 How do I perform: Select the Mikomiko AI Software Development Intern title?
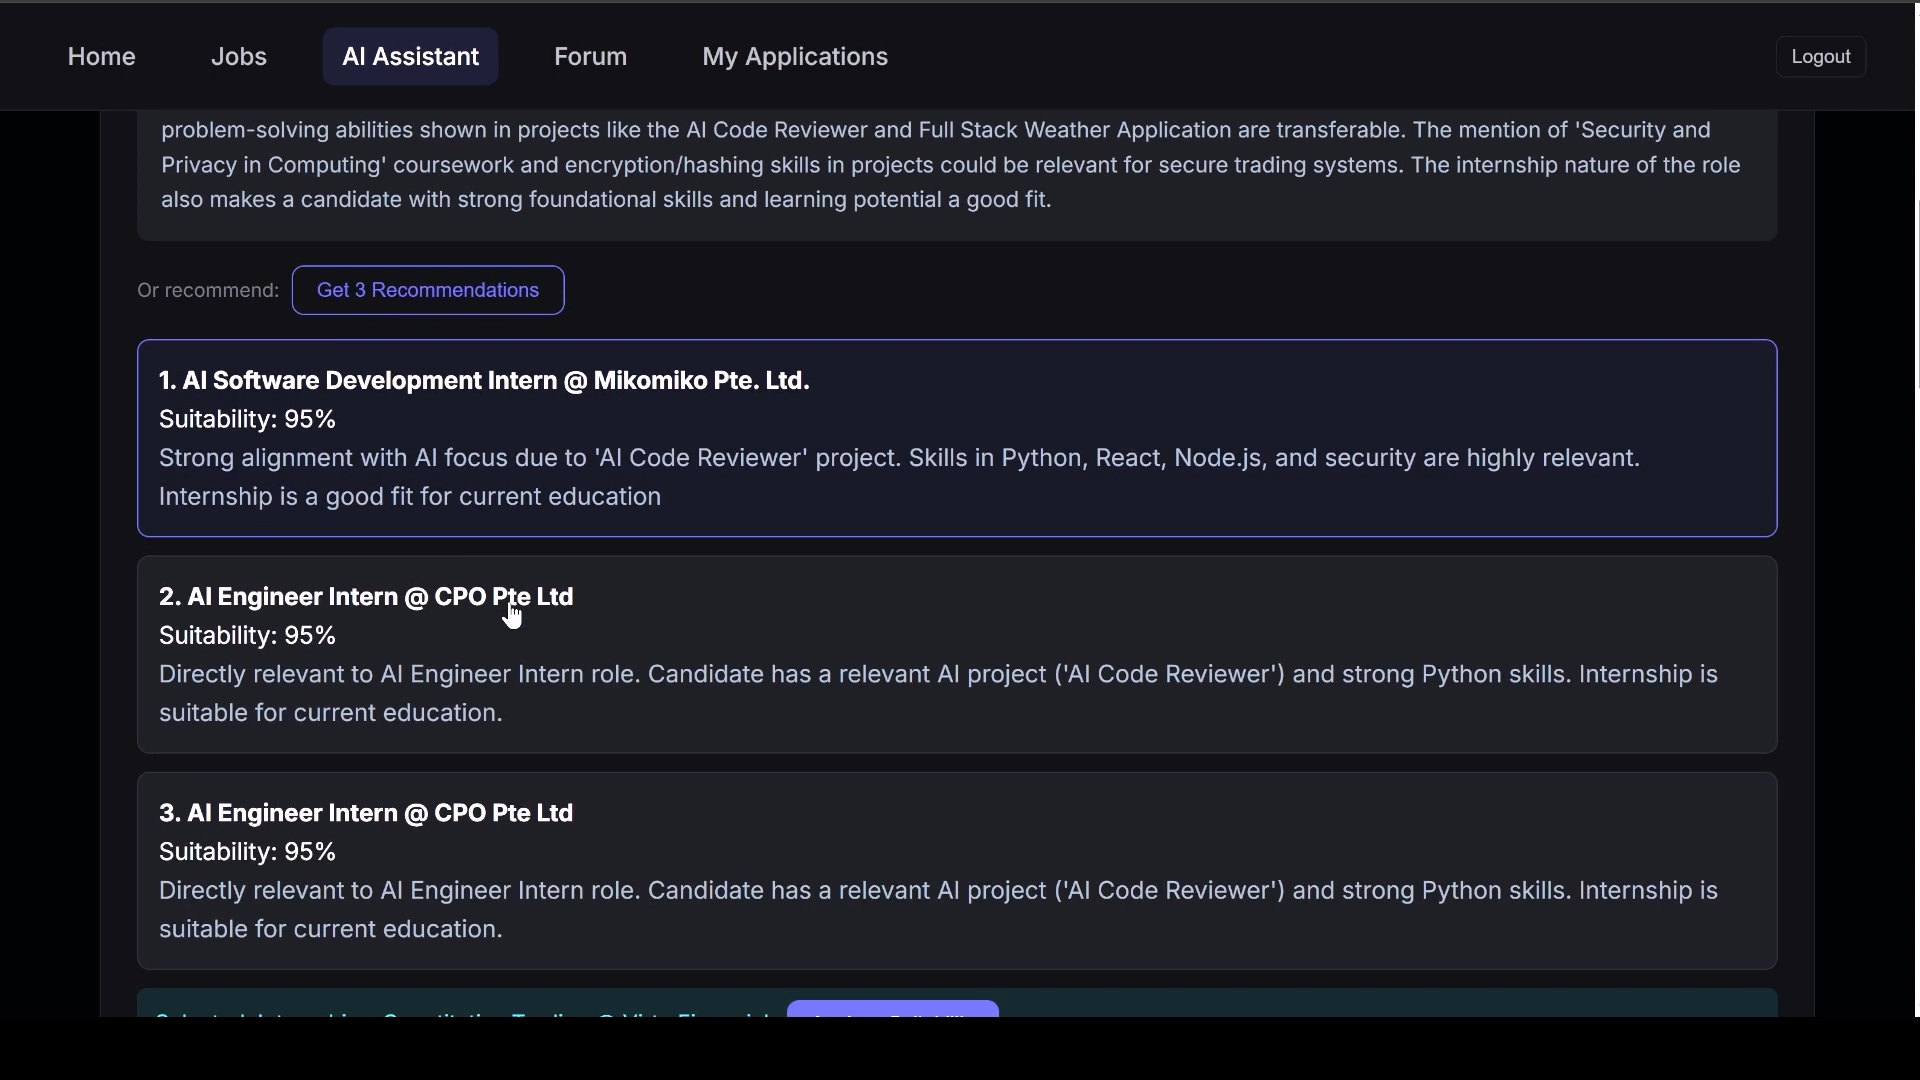pos(484,381)
